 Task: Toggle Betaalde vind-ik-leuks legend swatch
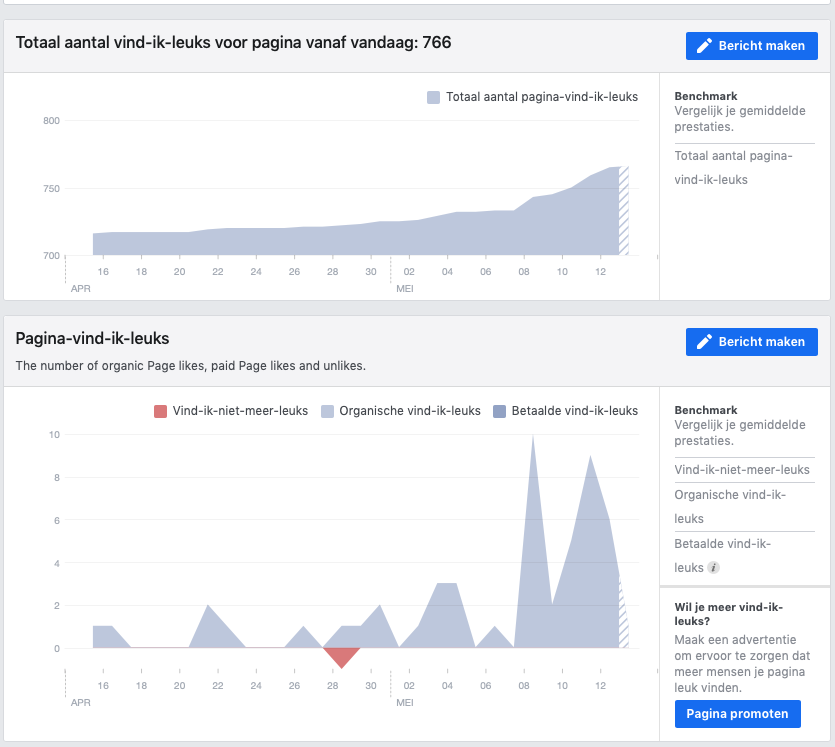point(500,411)
